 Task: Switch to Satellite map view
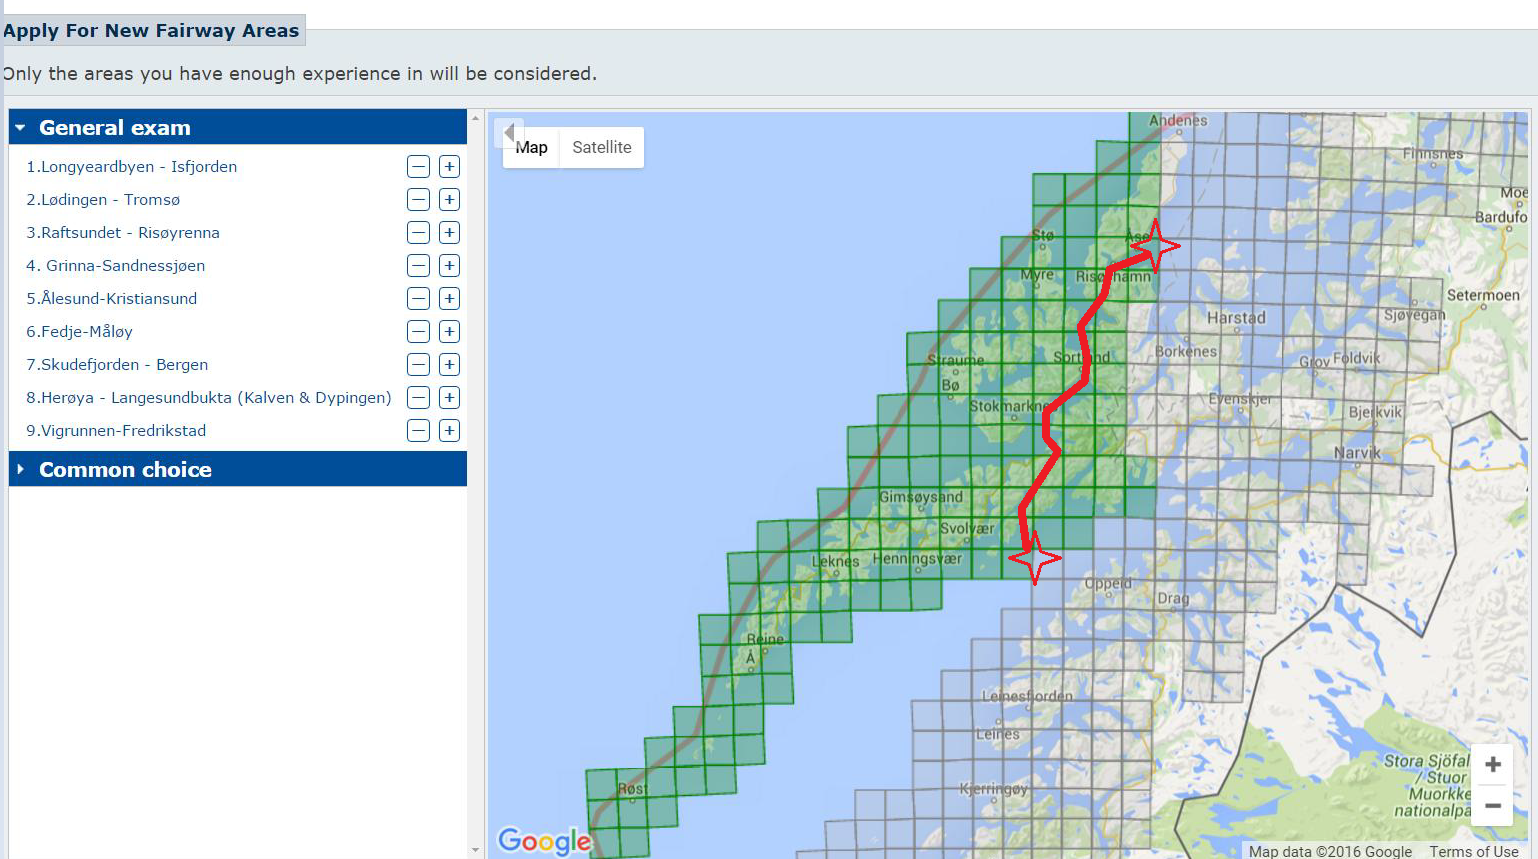click(601, 148)
